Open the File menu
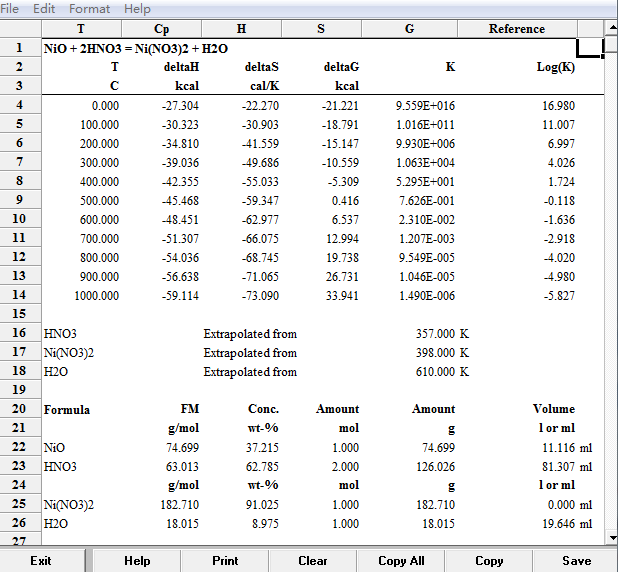 tap(9, 8)
